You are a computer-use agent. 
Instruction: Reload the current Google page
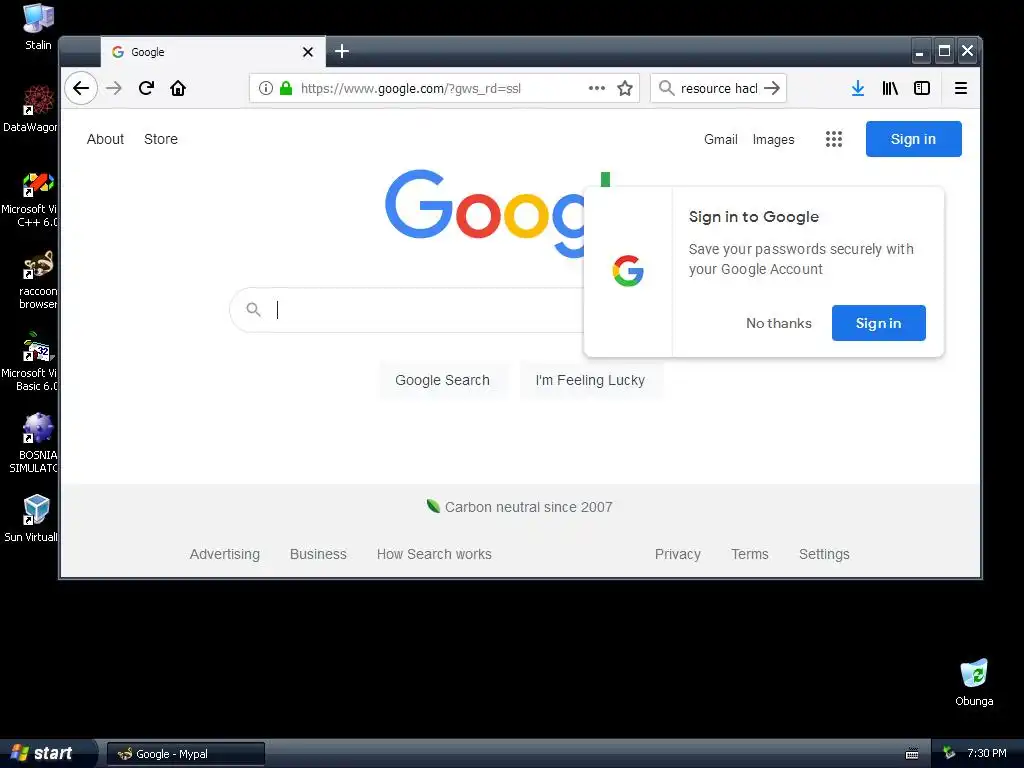[x=146, y=88]
